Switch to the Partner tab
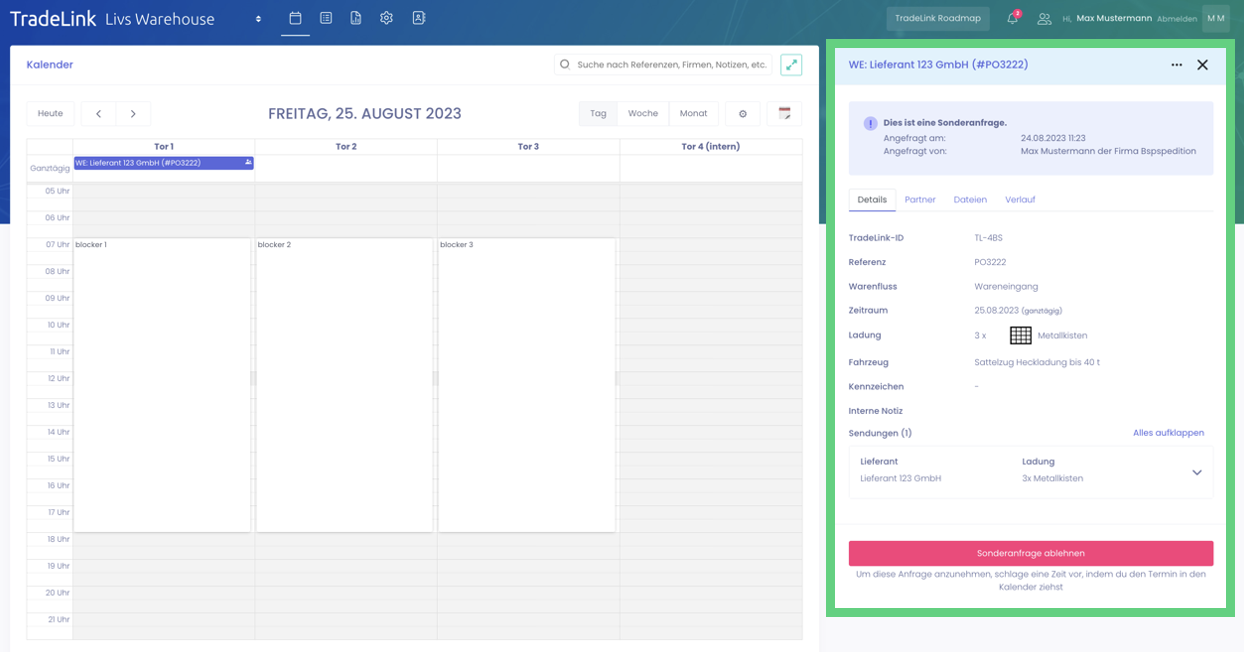Screen dimensions: 1244x652 click(920, 200)
